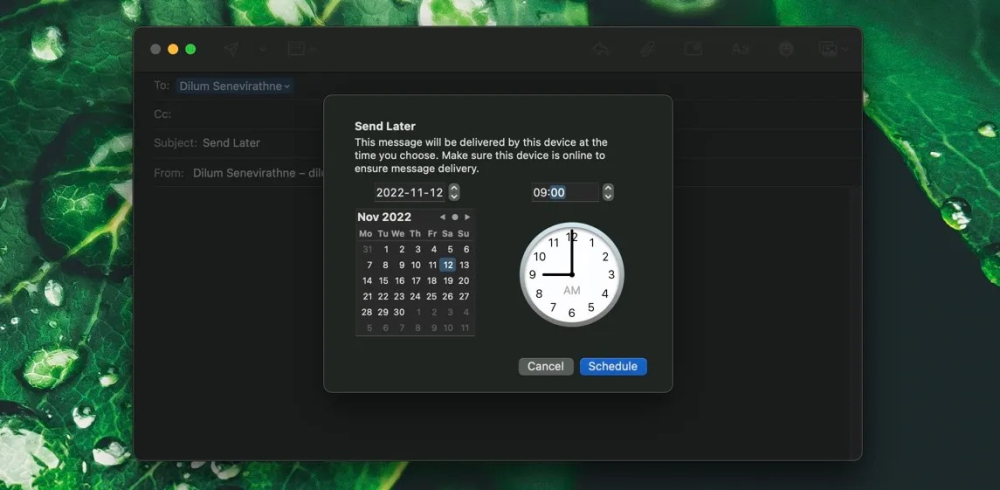Open the Aa text format options
Screen dimensions: 1000x490
coord(740,49)
